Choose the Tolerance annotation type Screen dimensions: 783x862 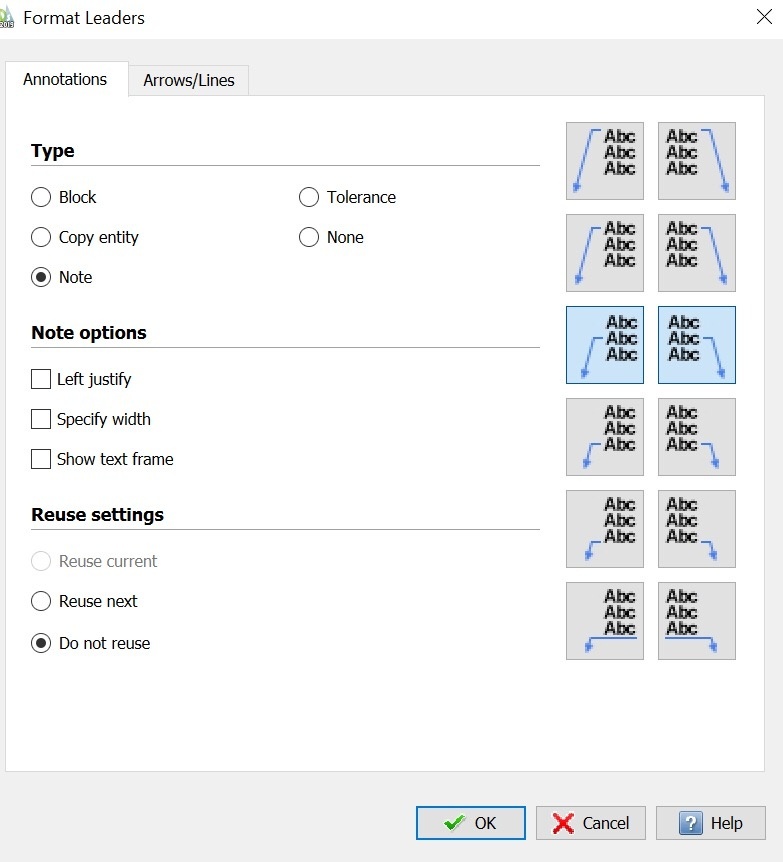pos(309,197)
